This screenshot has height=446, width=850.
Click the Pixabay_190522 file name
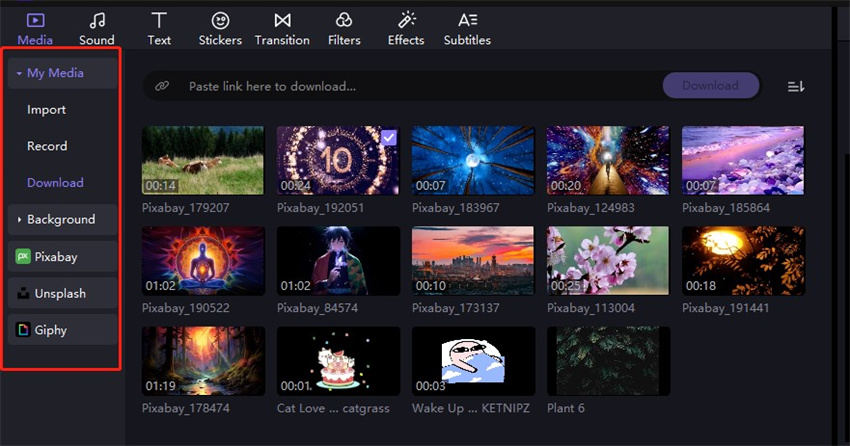[185, 308]
